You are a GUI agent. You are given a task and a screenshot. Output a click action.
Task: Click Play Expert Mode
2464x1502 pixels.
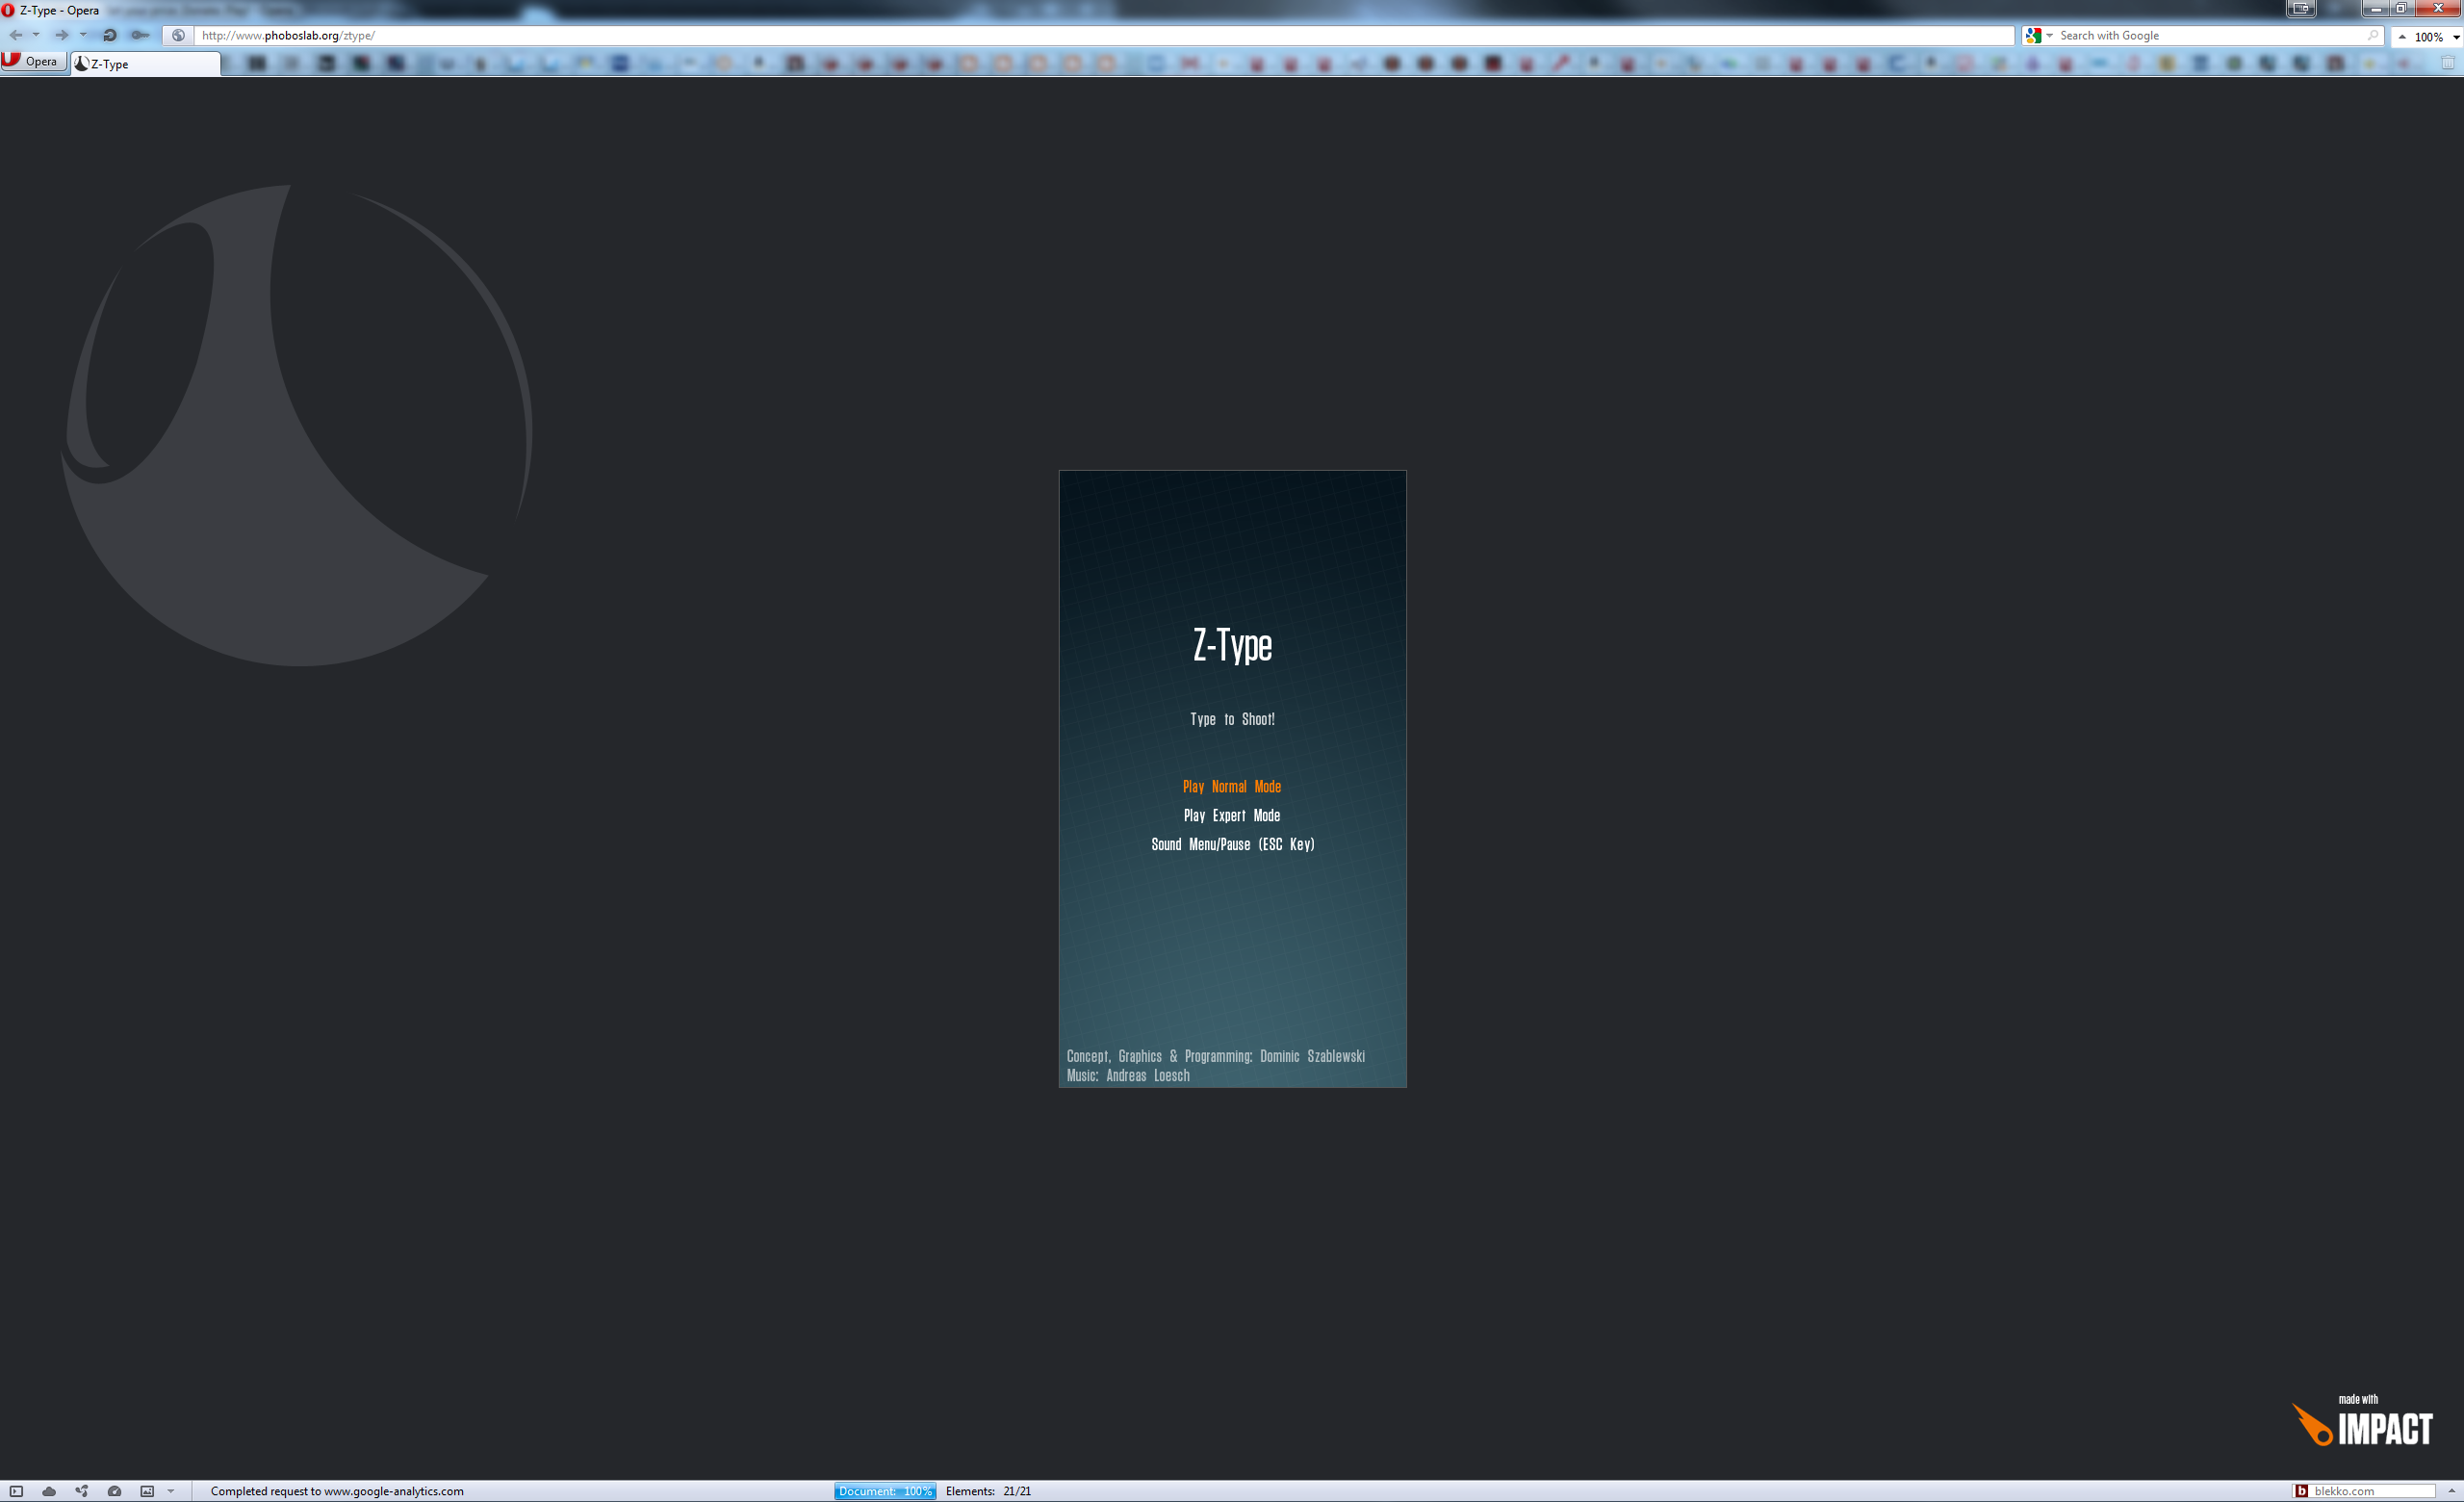(1231, 816)
